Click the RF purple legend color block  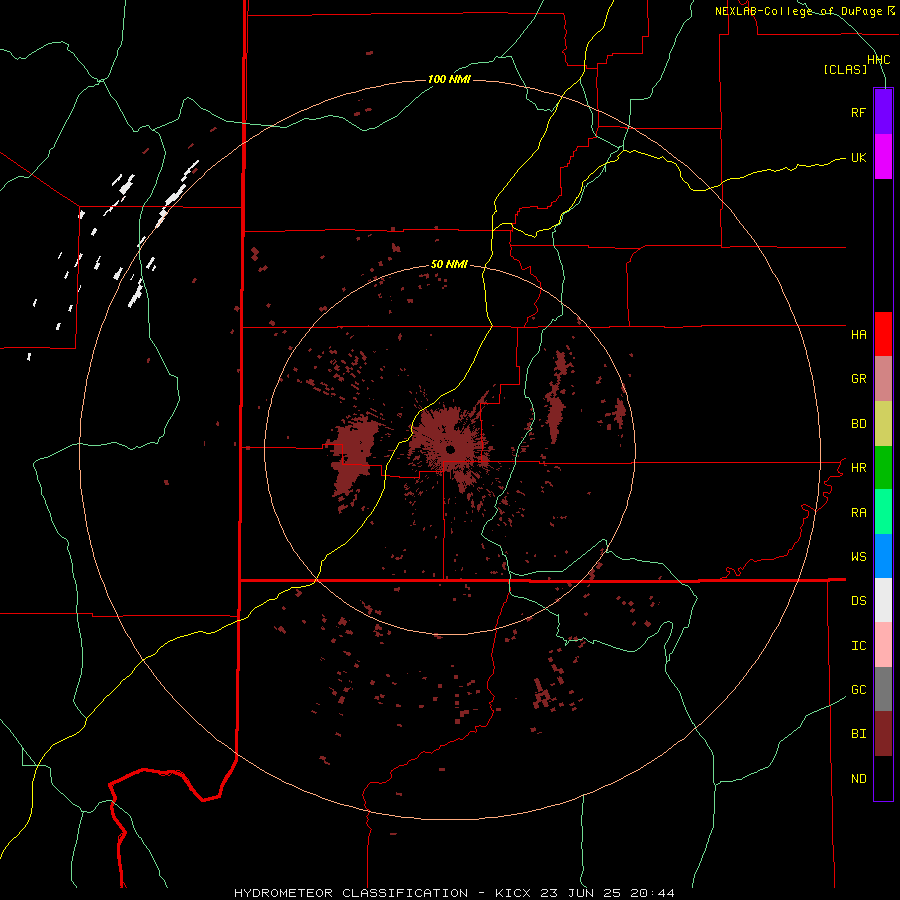[883, 112]
